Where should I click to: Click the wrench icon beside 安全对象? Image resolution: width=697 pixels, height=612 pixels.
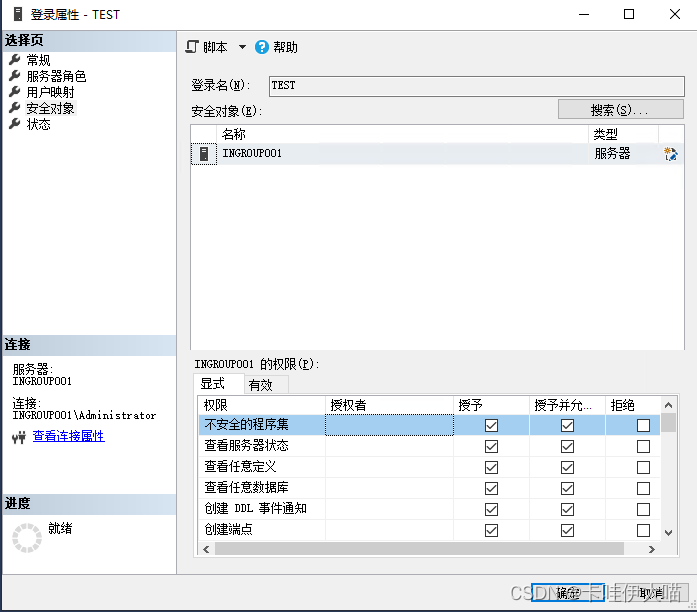pos(15,108)
